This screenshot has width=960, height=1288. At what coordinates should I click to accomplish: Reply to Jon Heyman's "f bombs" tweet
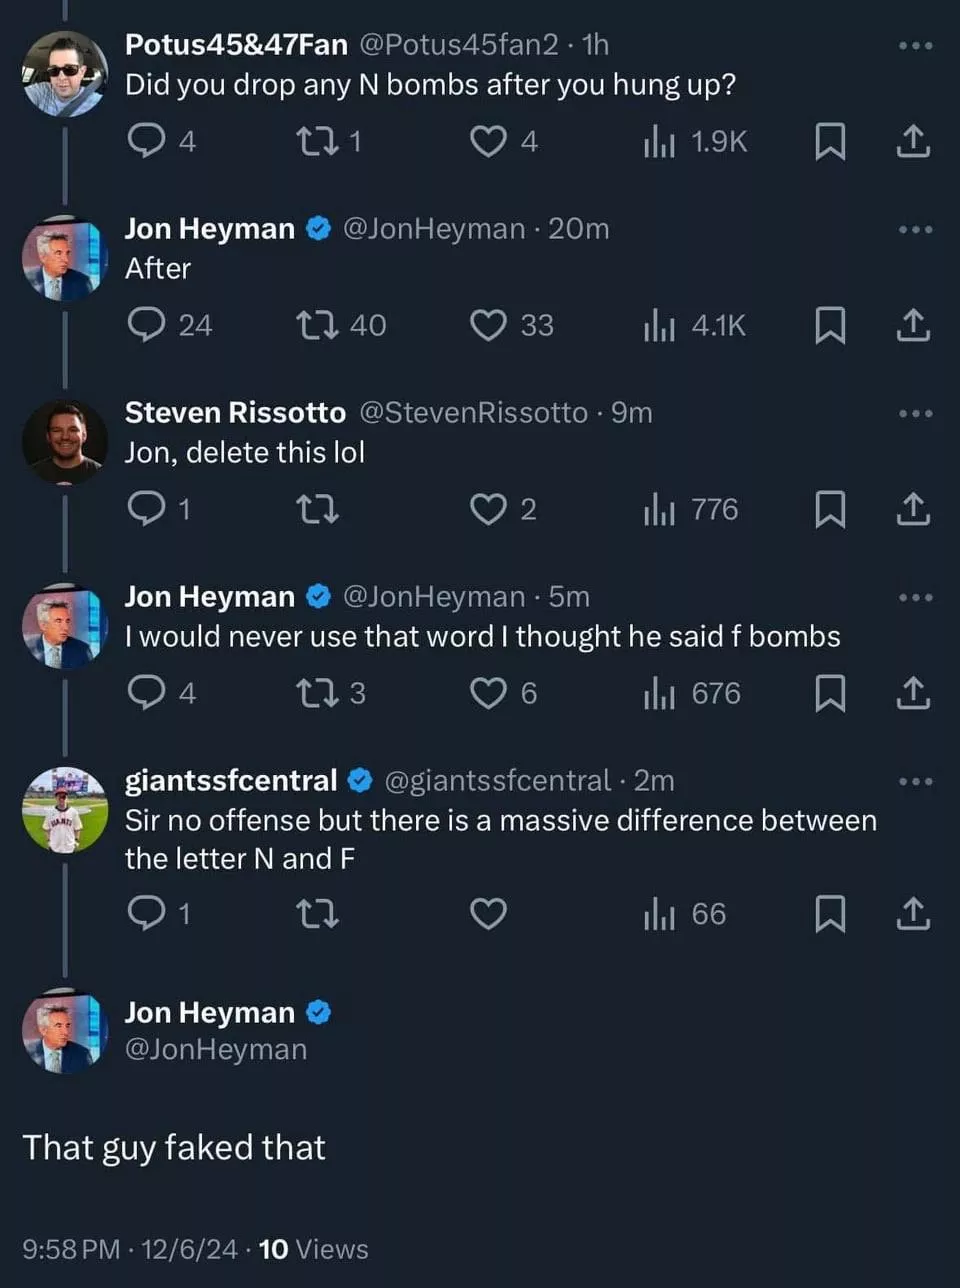tap(146, 693)
